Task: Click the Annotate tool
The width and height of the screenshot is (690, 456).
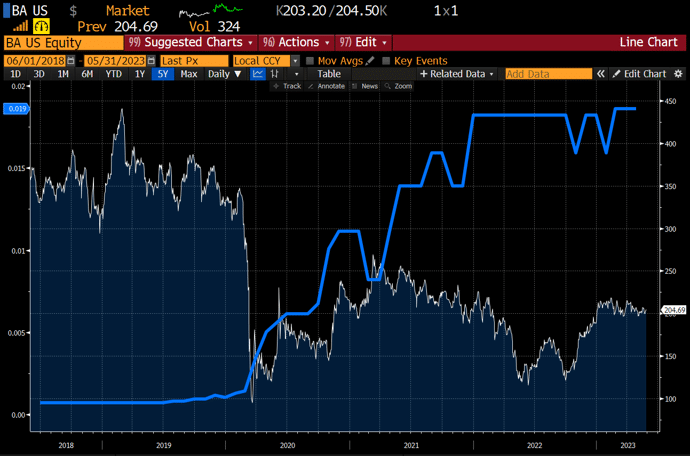Action: [x=327, y=86]
